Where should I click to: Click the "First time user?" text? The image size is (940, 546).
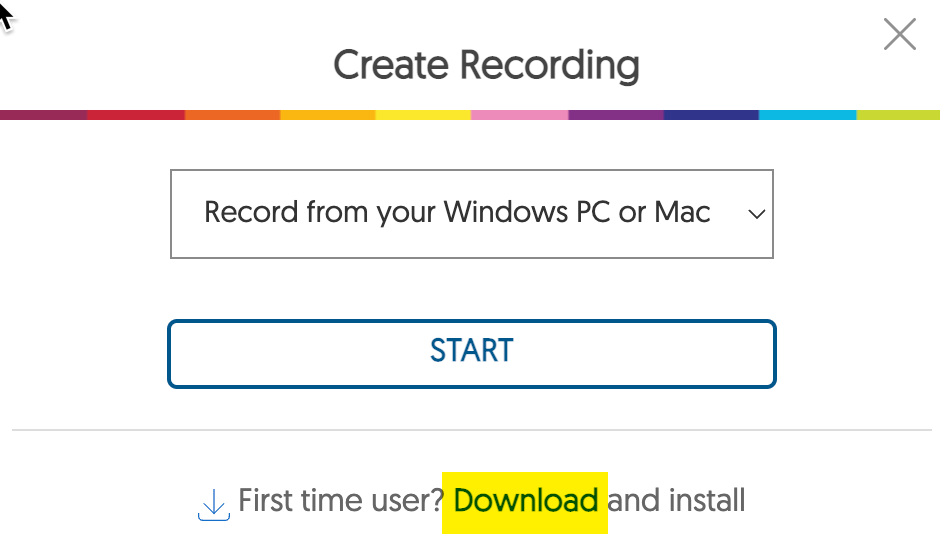coord(342,500)
